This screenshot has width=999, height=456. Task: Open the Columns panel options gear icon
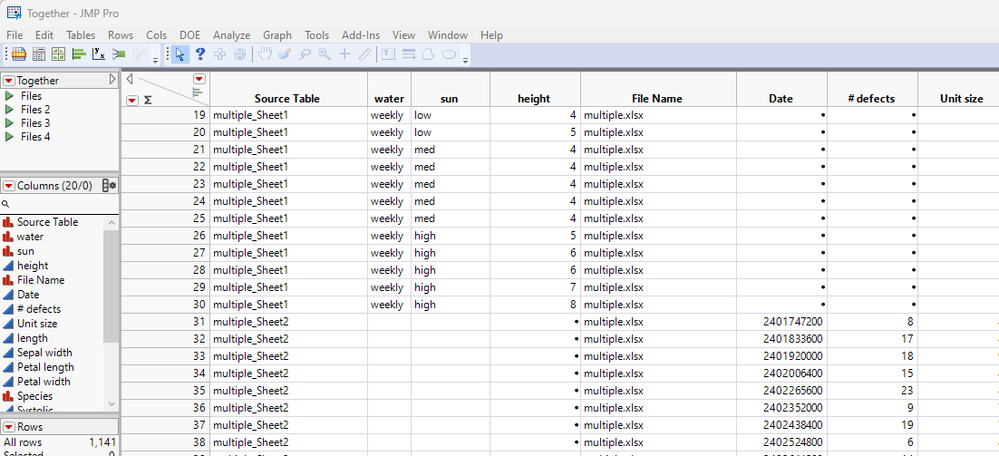click(x=109, y=186)
